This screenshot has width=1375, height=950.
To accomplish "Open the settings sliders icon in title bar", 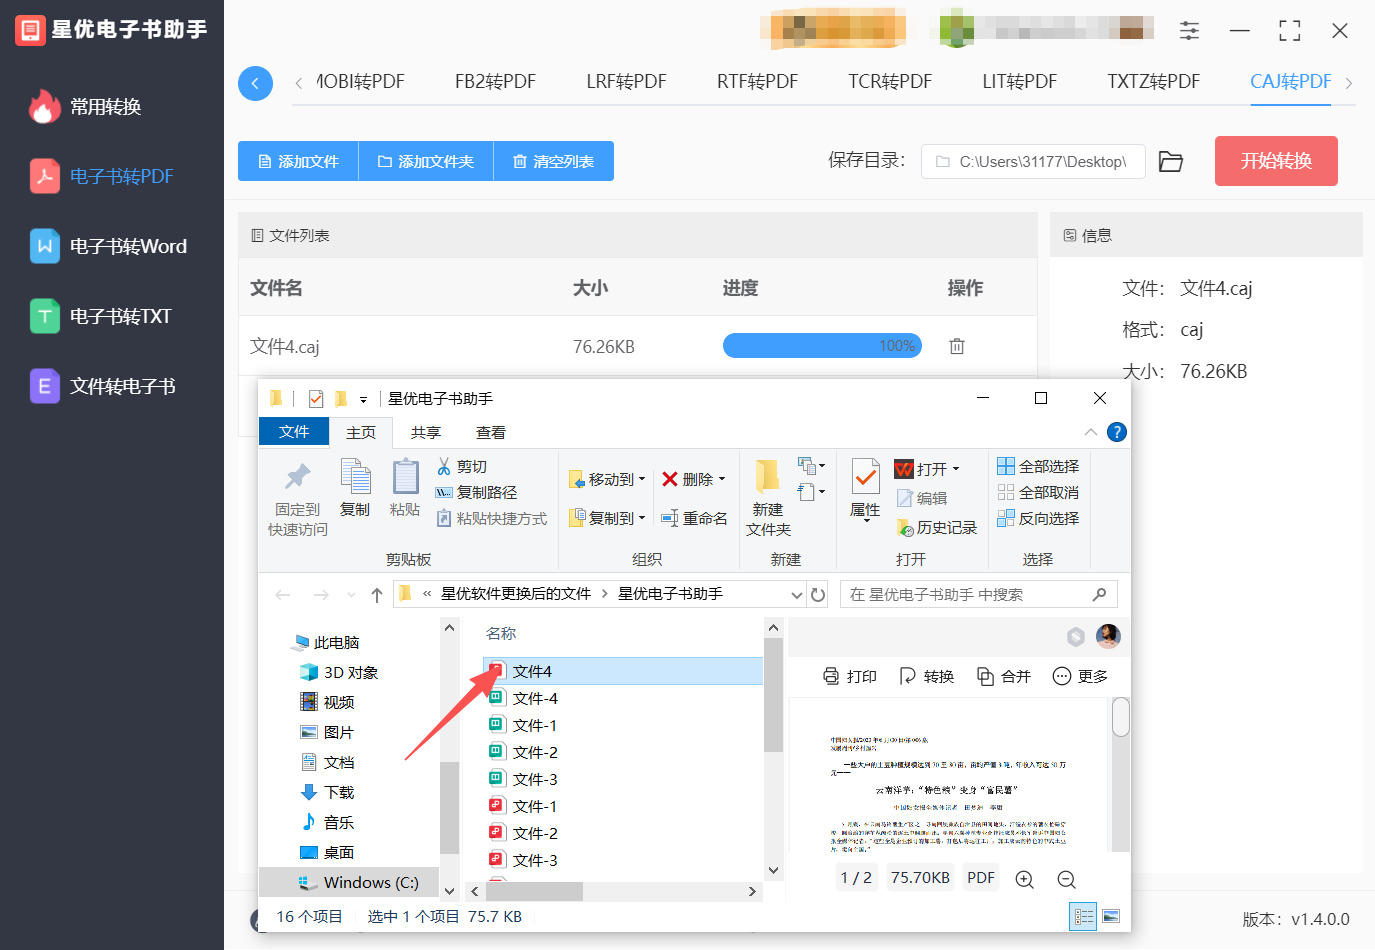I will [x=1189, y=30].
